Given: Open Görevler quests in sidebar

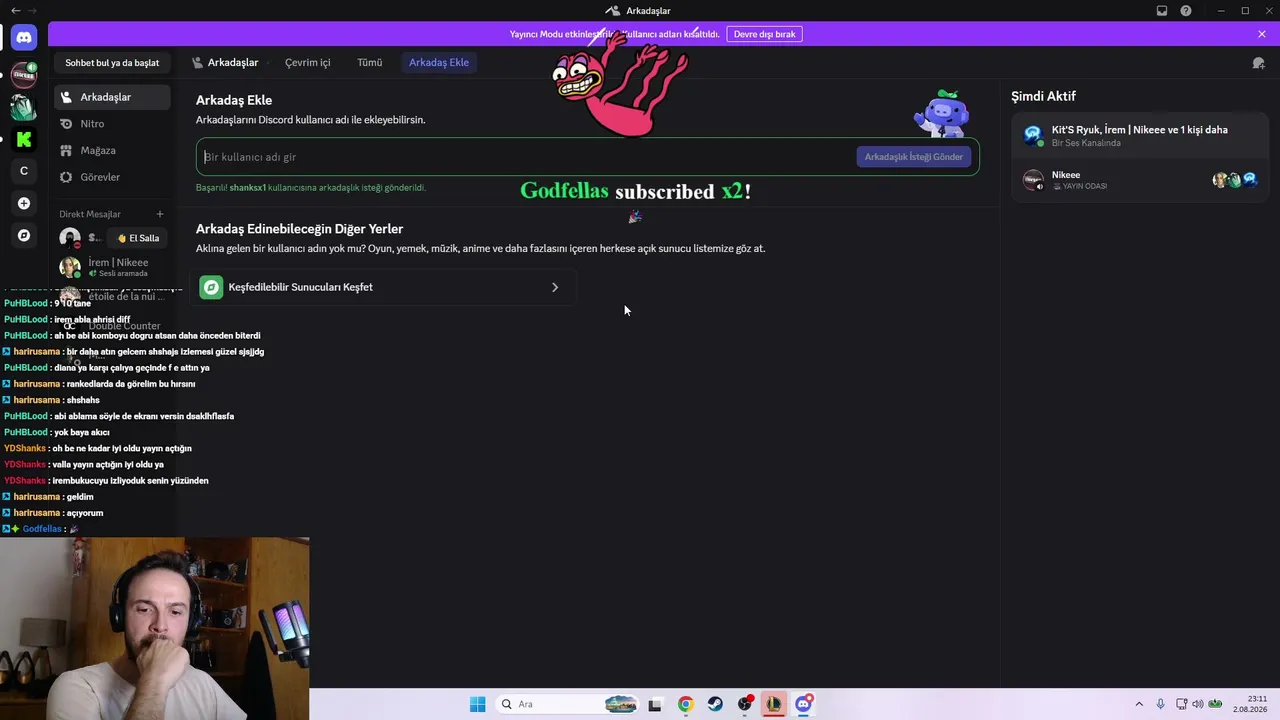Looking at the screenshot, I should [112, 177].
